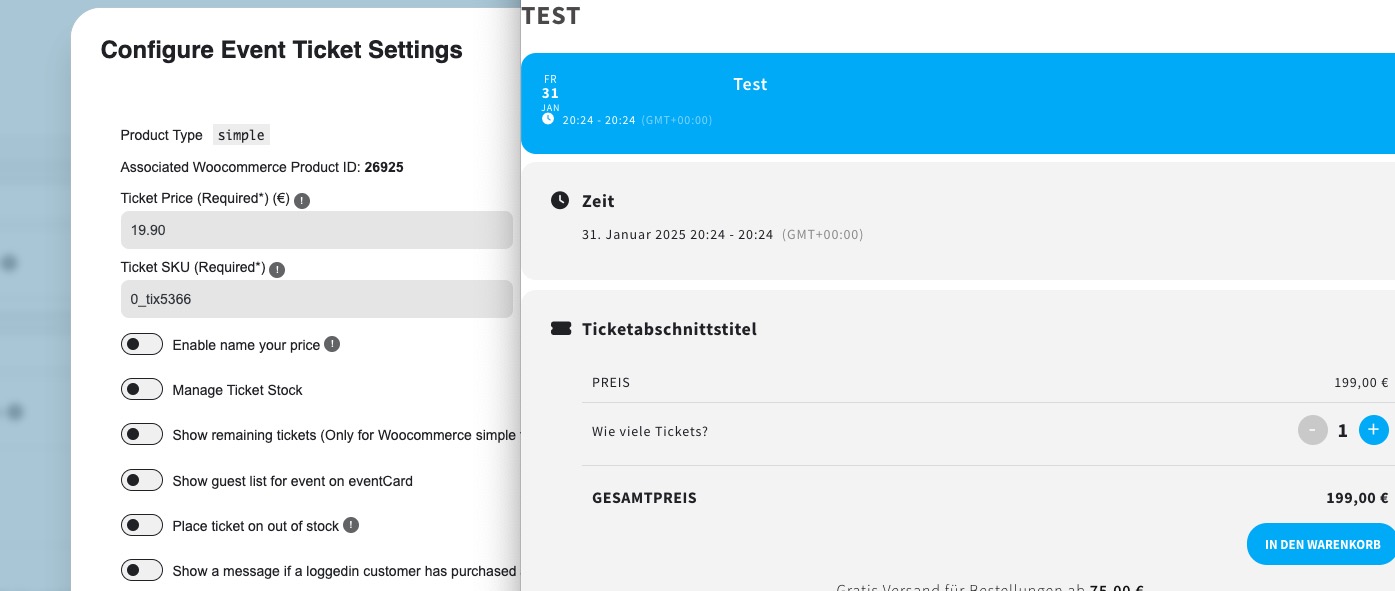Image resolution: width=1395 pixels, height=591 pixels.
Task: Click the Ticket Price info icon
Action: coord(302,200)
